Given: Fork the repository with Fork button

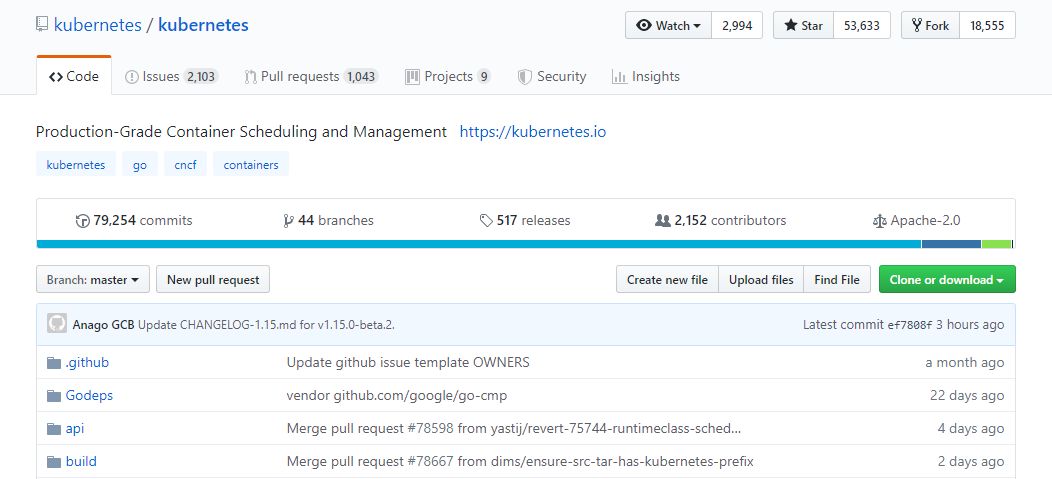Looking at the screenshot, I should [x=930, y=25].
